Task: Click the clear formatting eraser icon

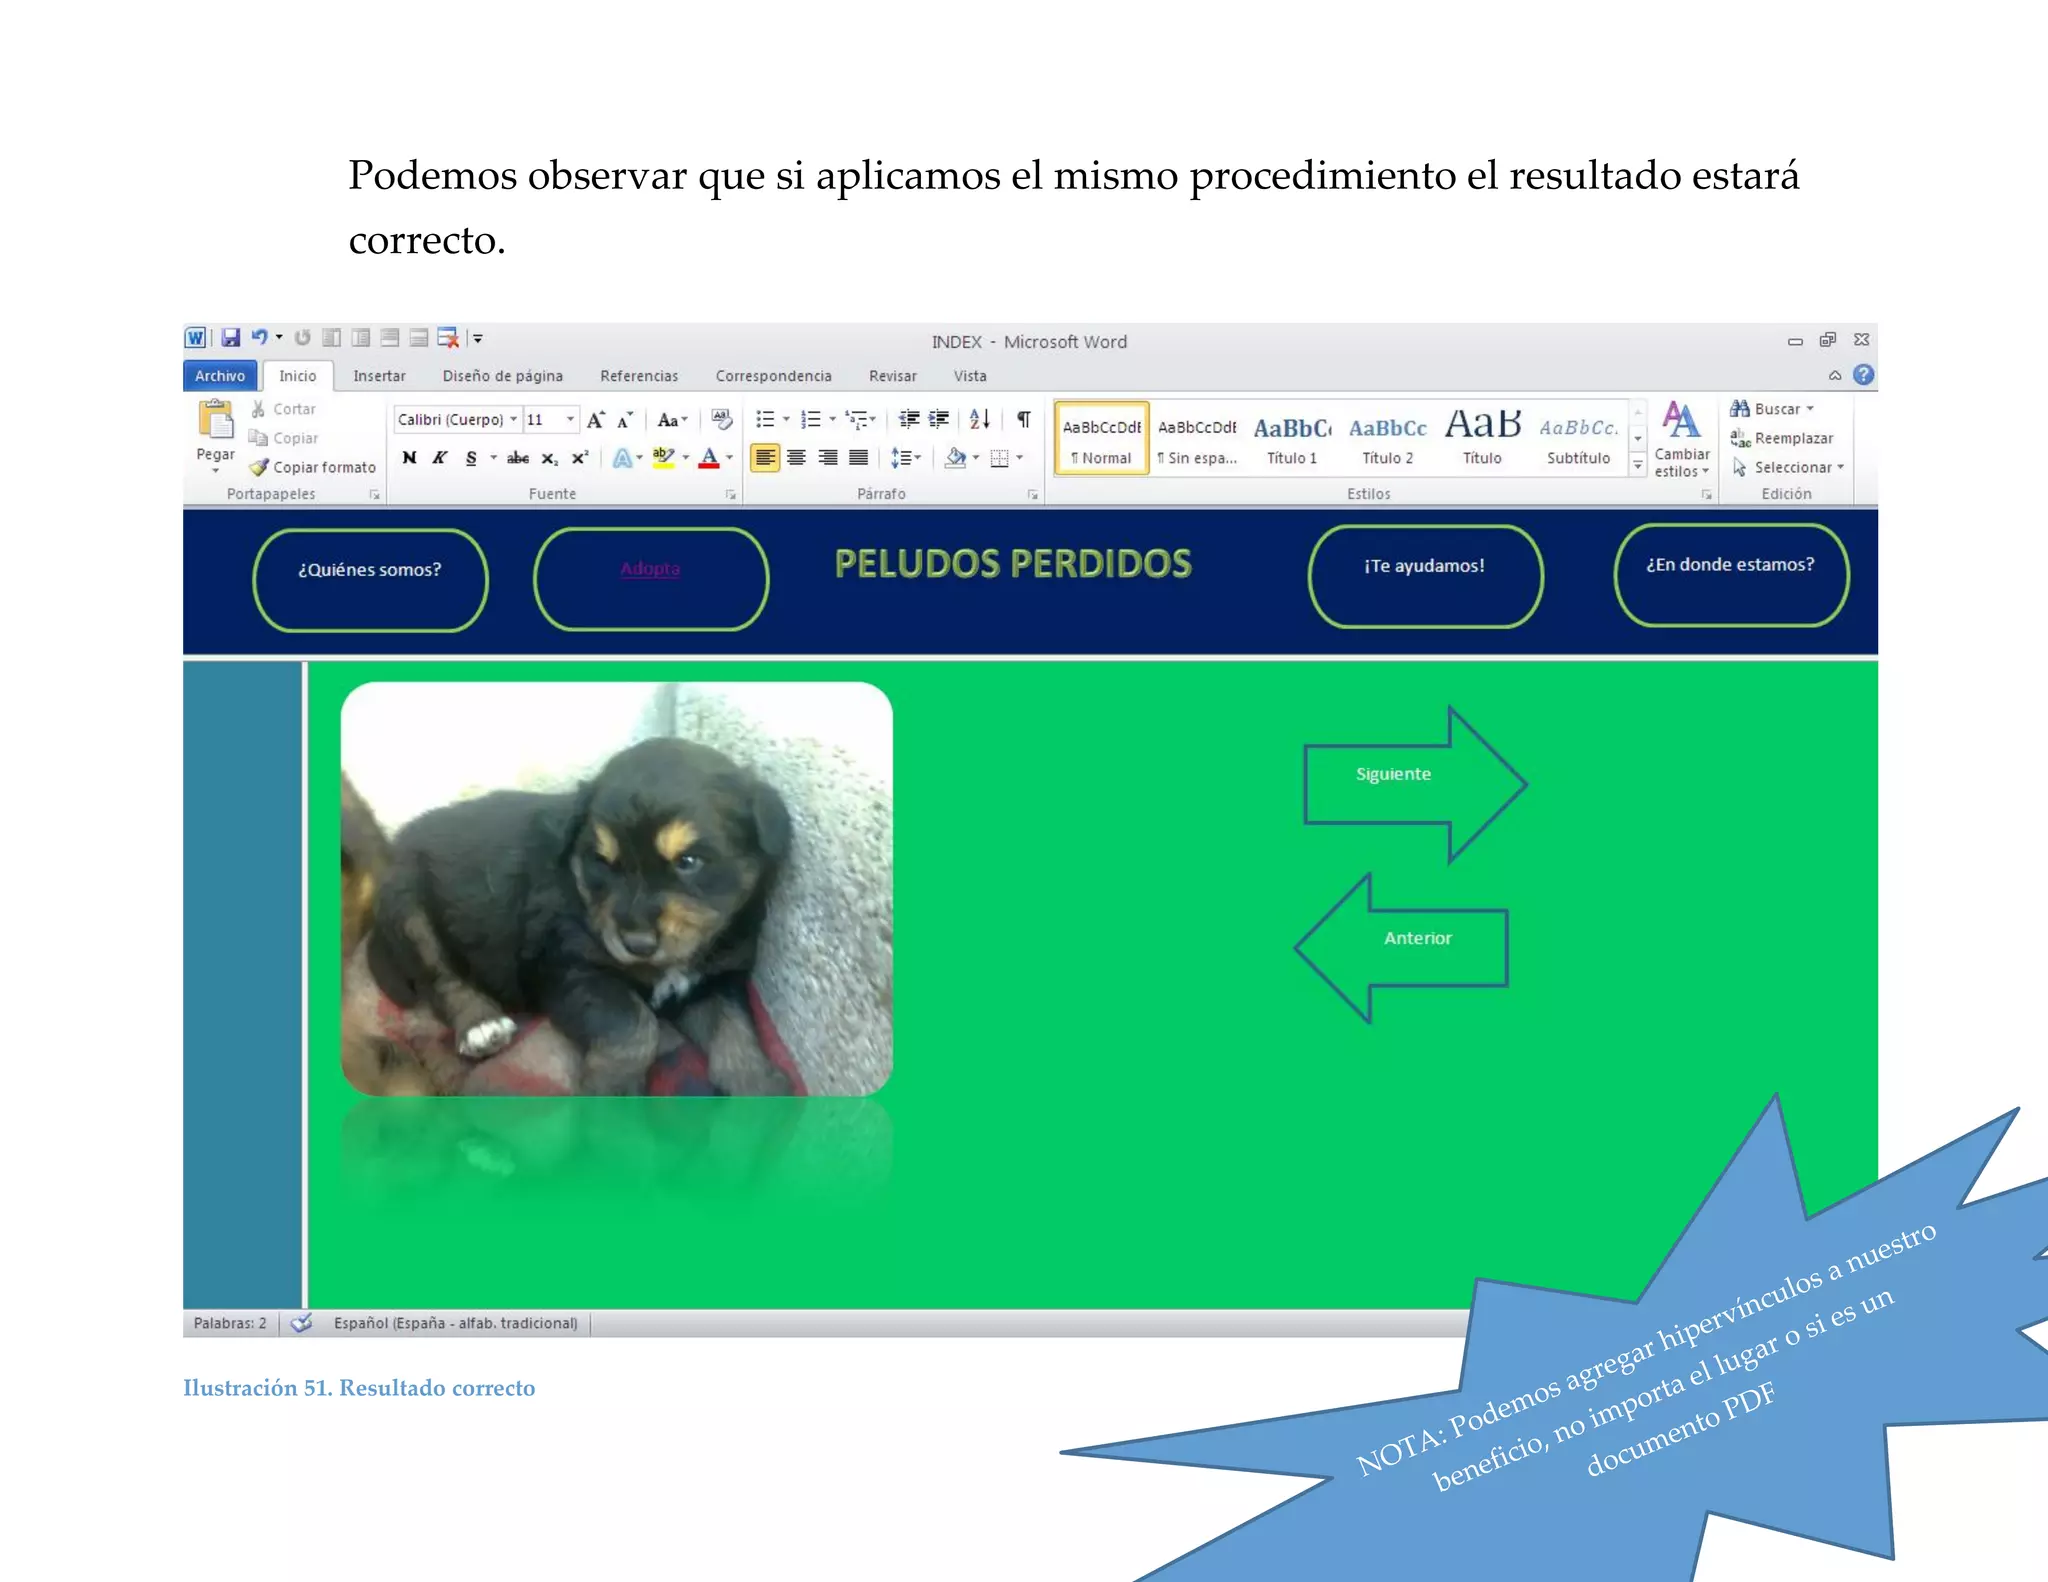Action: [722, 419]
